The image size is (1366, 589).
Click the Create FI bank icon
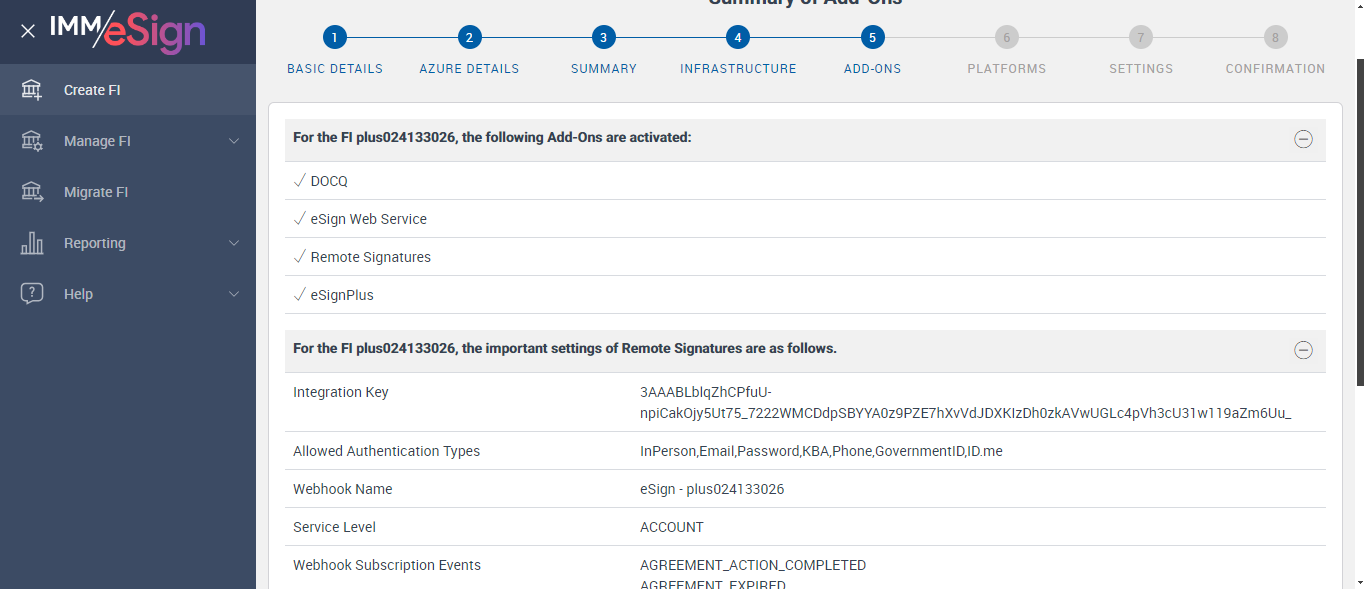pyautogui.click(x=32, y=90)
